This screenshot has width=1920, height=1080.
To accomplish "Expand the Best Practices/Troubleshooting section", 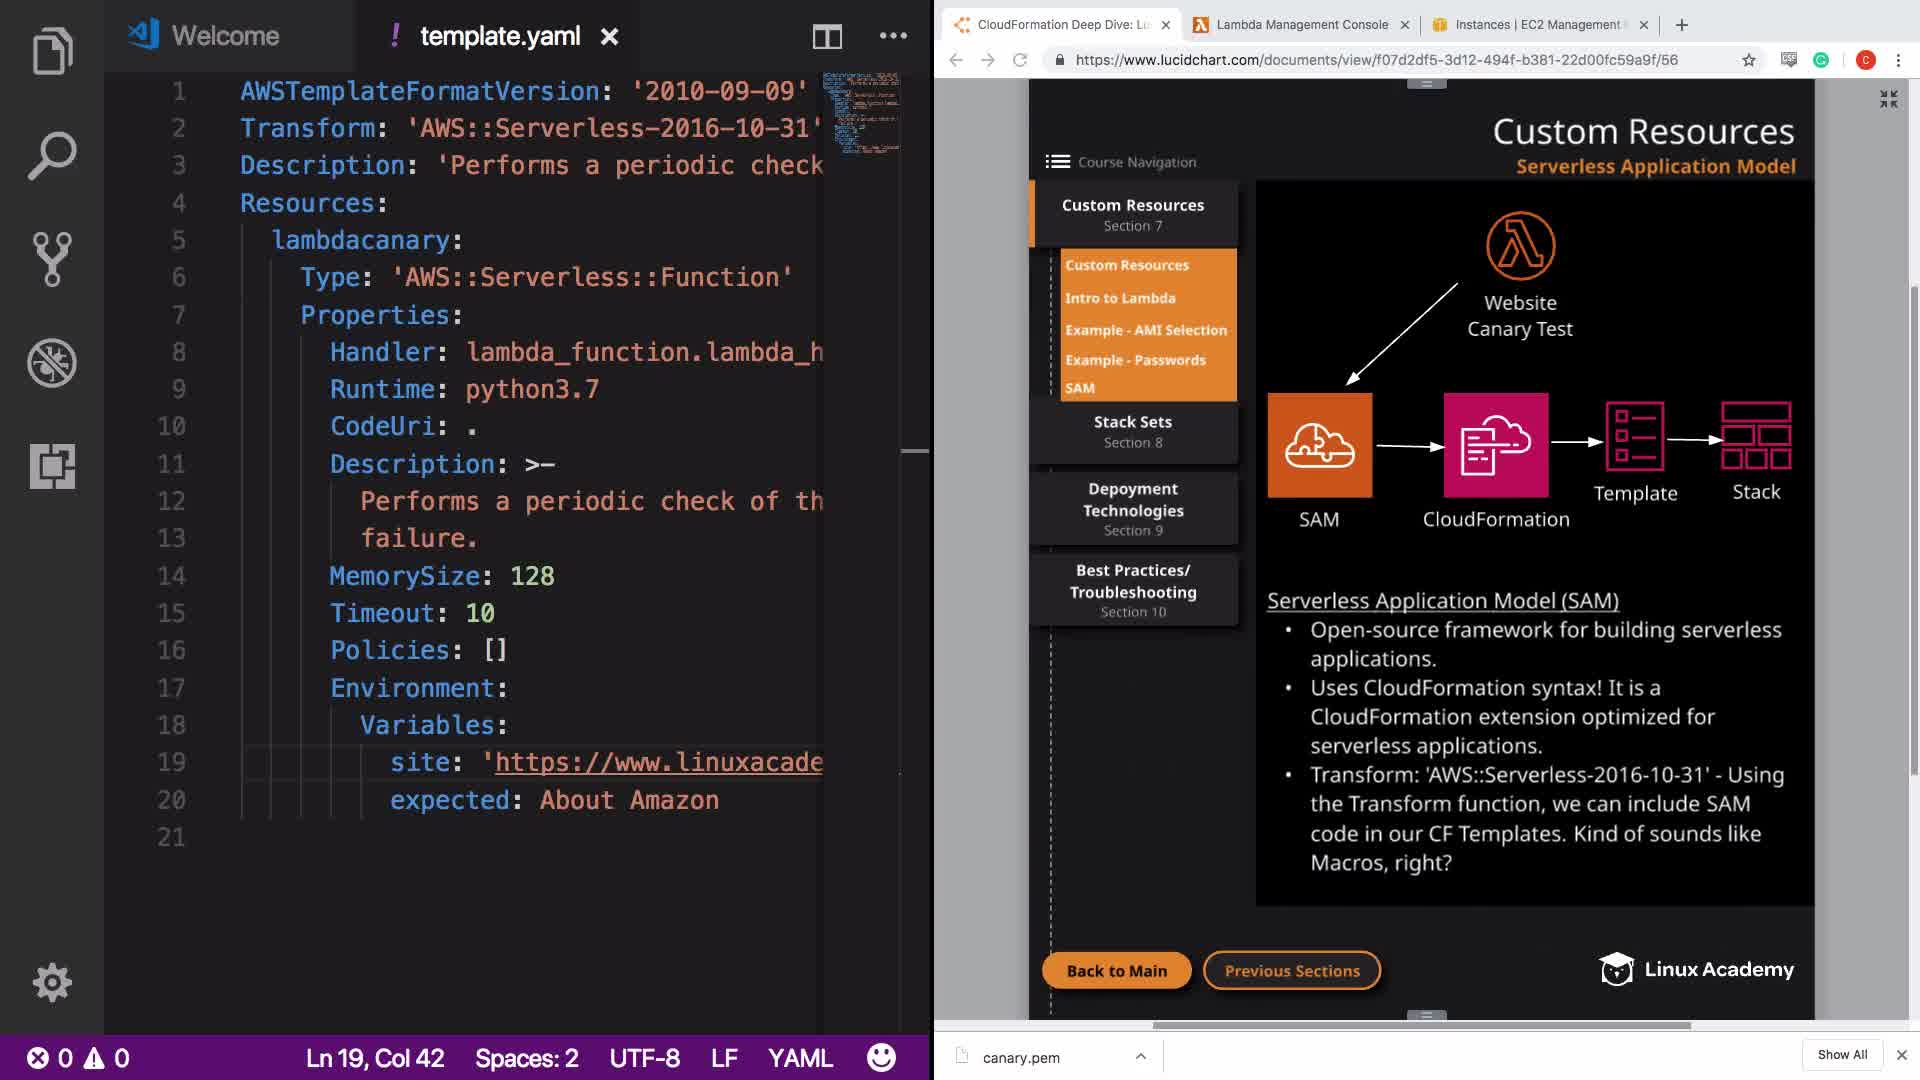I will [1133, 590].
